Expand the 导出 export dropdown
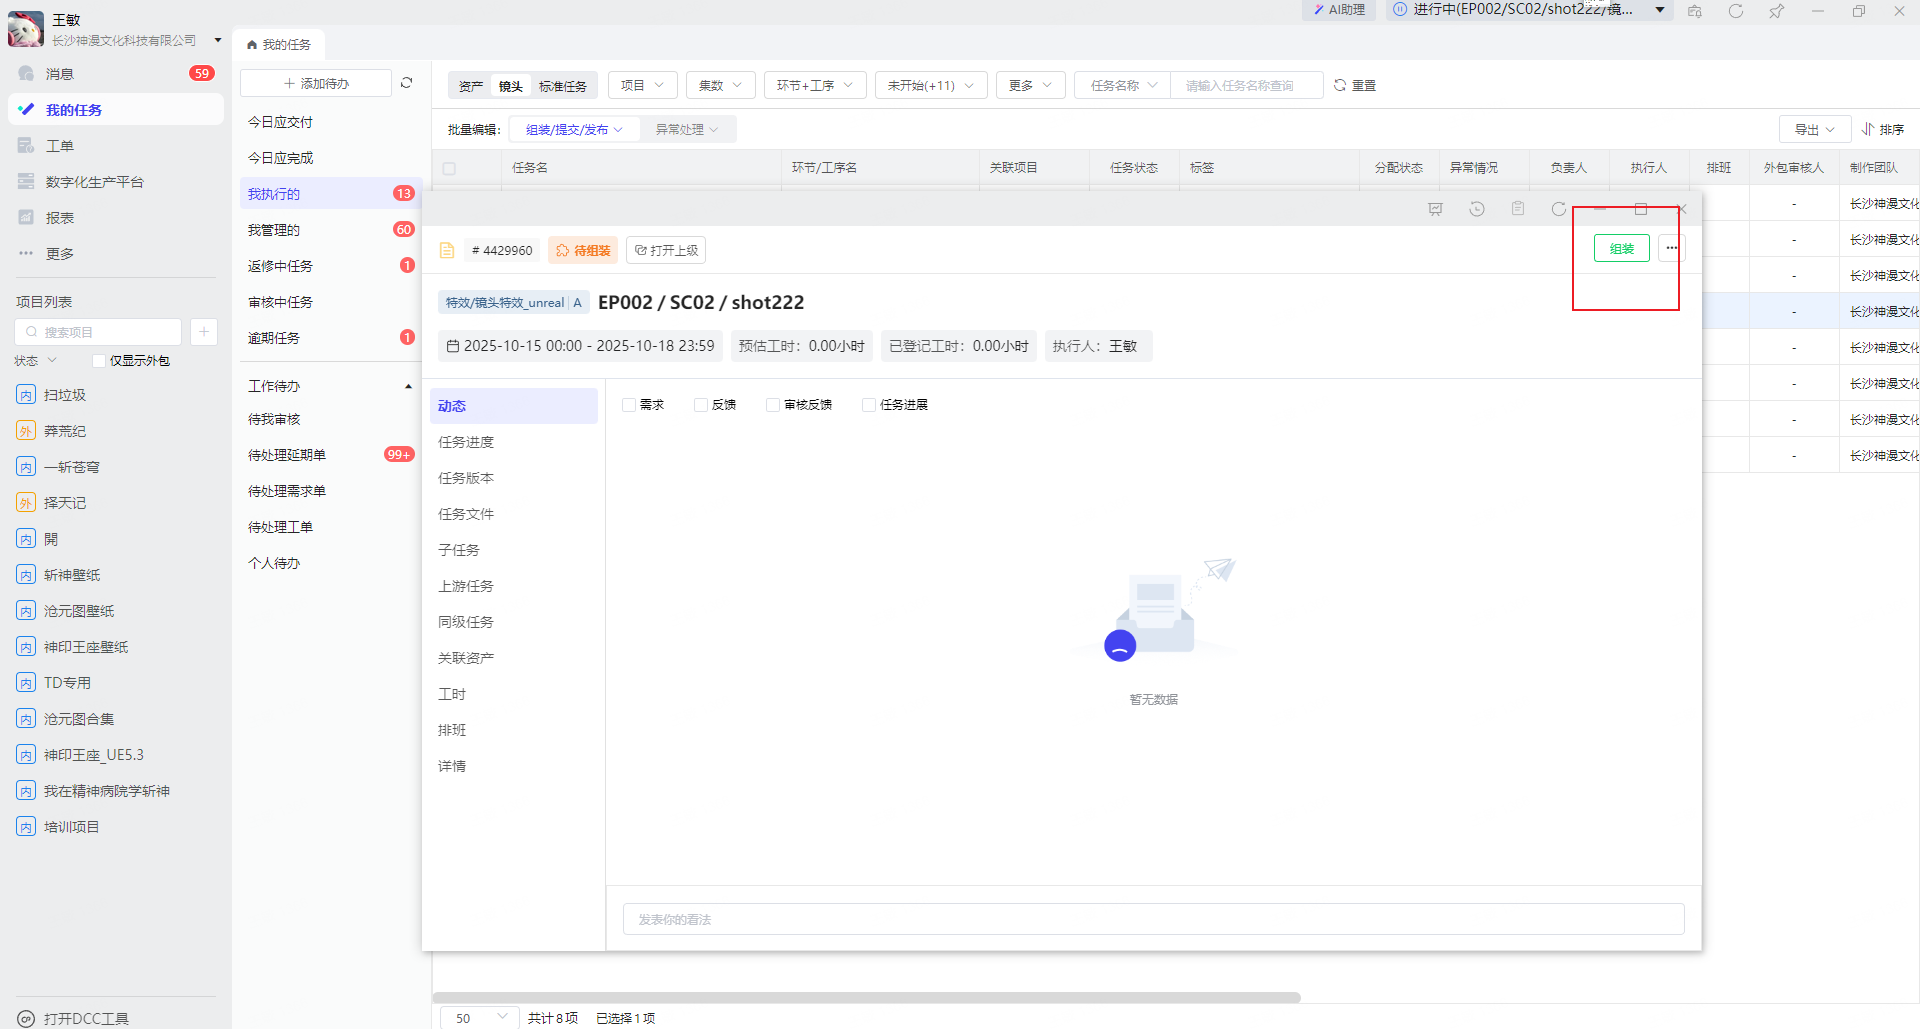 [x=1814, y=129]
